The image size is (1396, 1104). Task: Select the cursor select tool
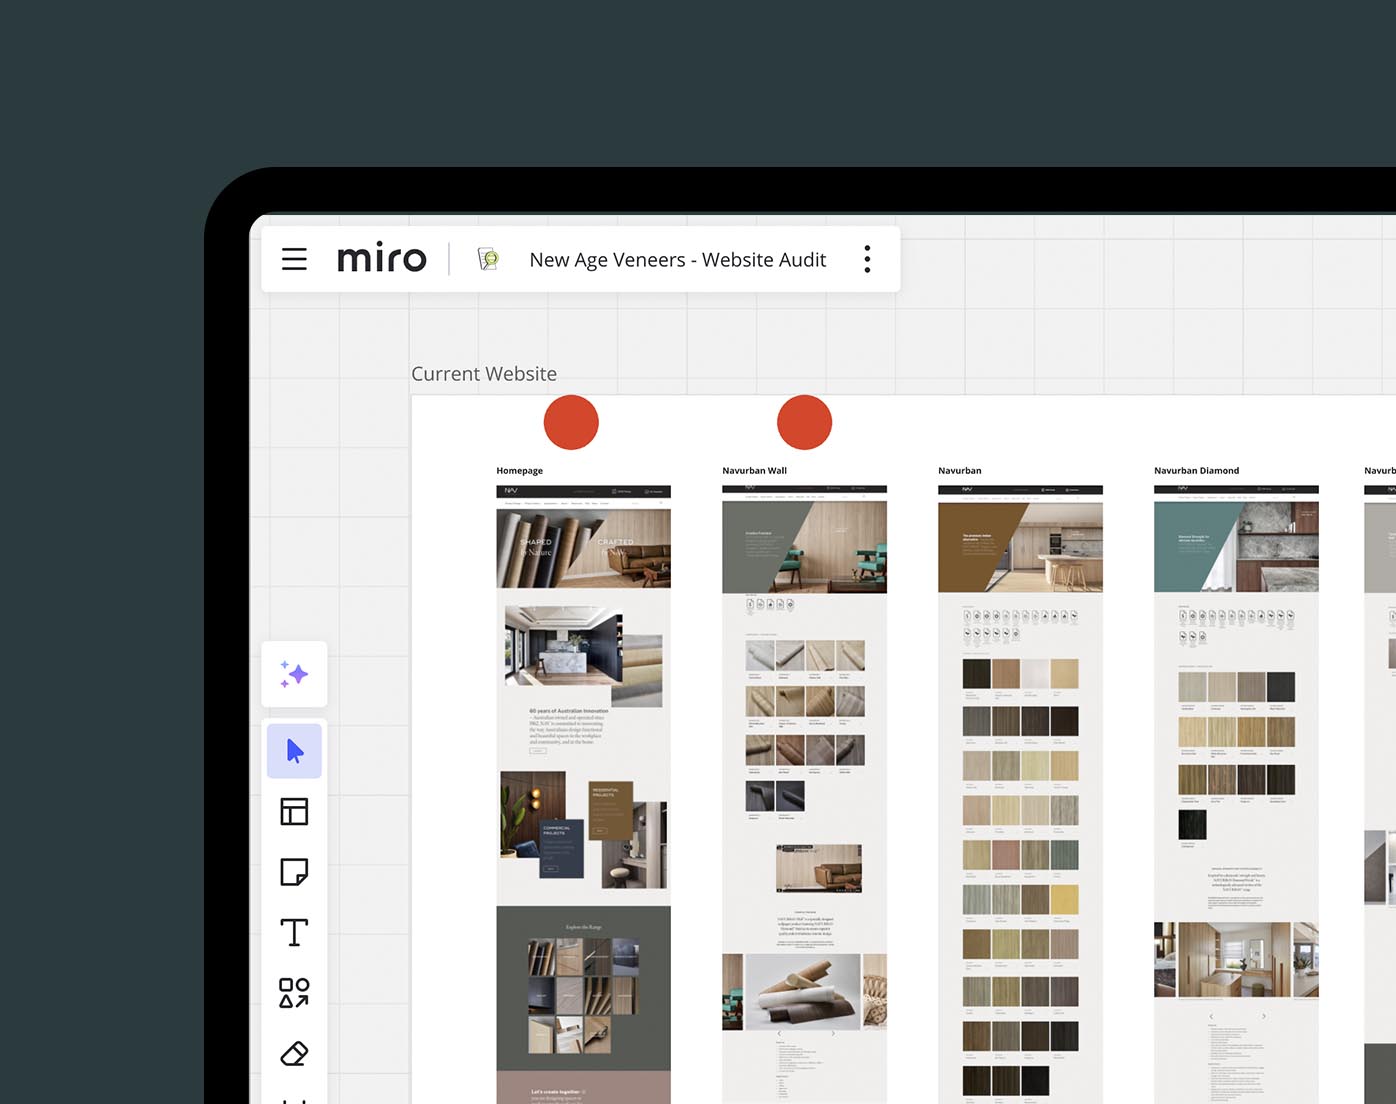294,751
